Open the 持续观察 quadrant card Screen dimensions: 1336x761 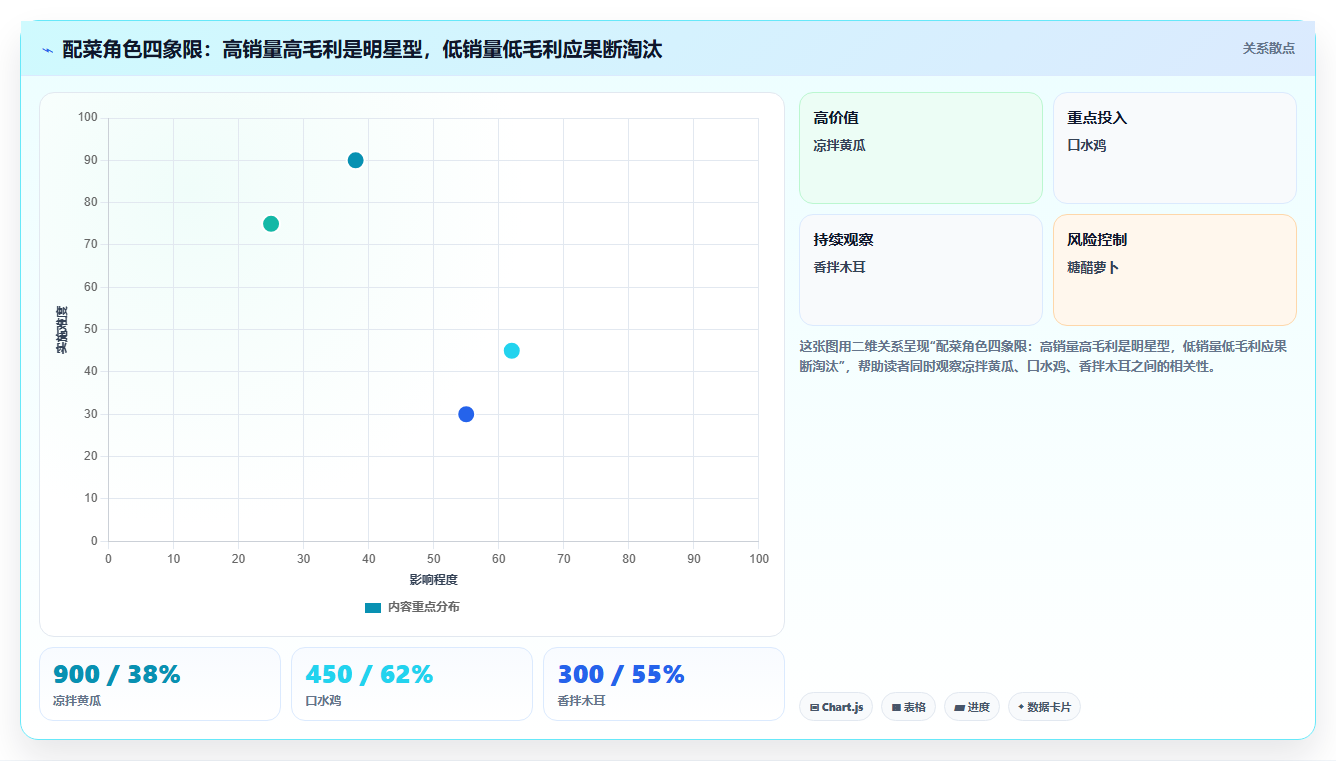point(920,270)
